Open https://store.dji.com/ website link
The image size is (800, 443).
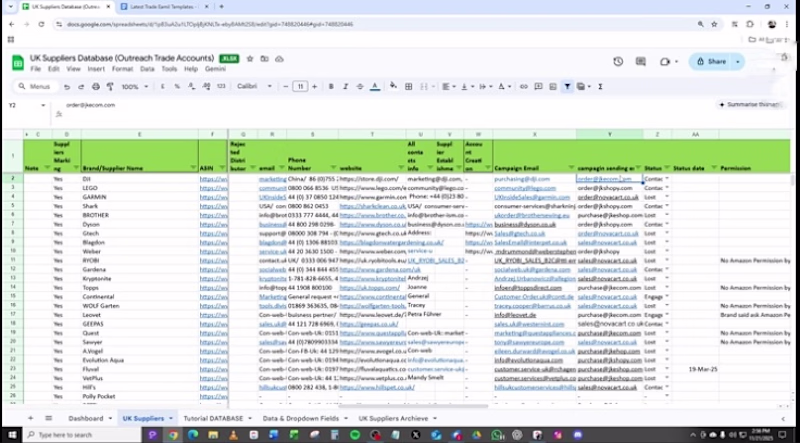click(369, 179)
